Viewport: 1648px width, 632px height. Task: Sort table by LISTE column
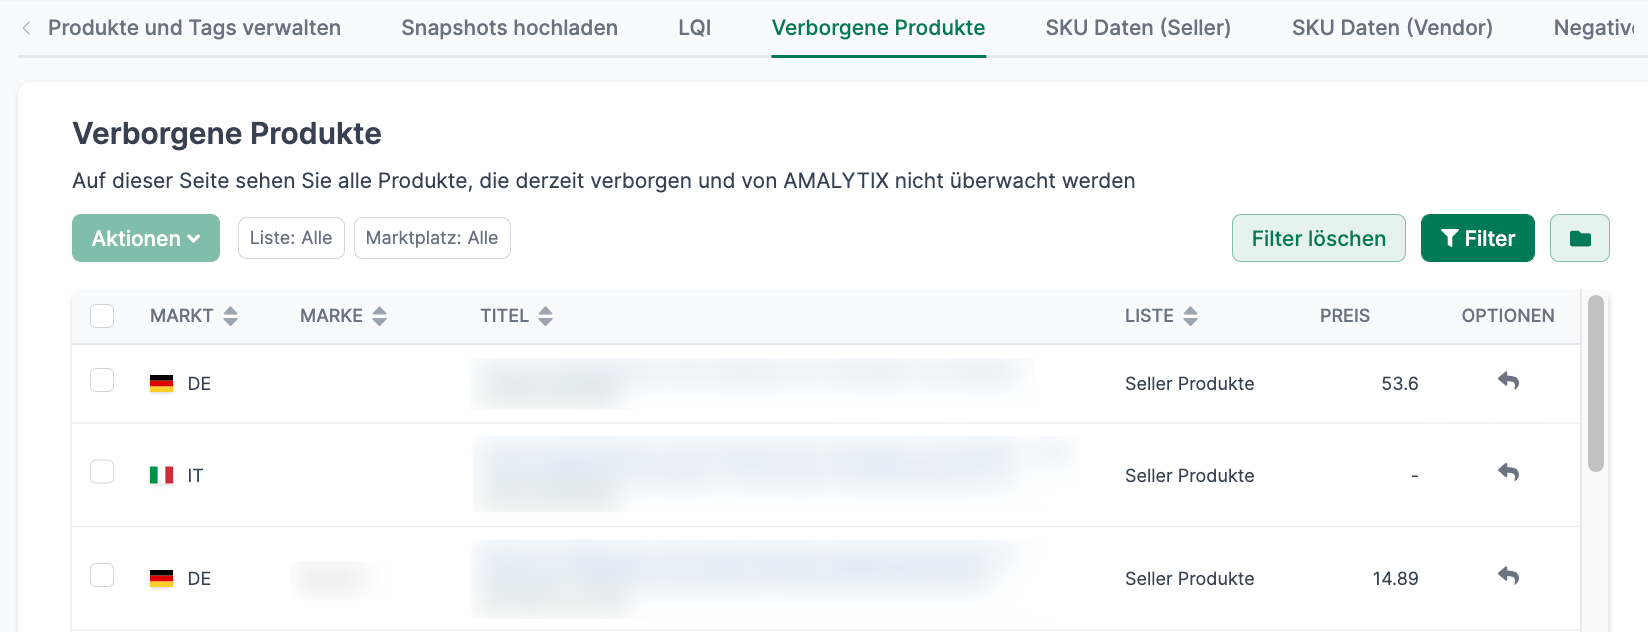(x=1190, y=316)
